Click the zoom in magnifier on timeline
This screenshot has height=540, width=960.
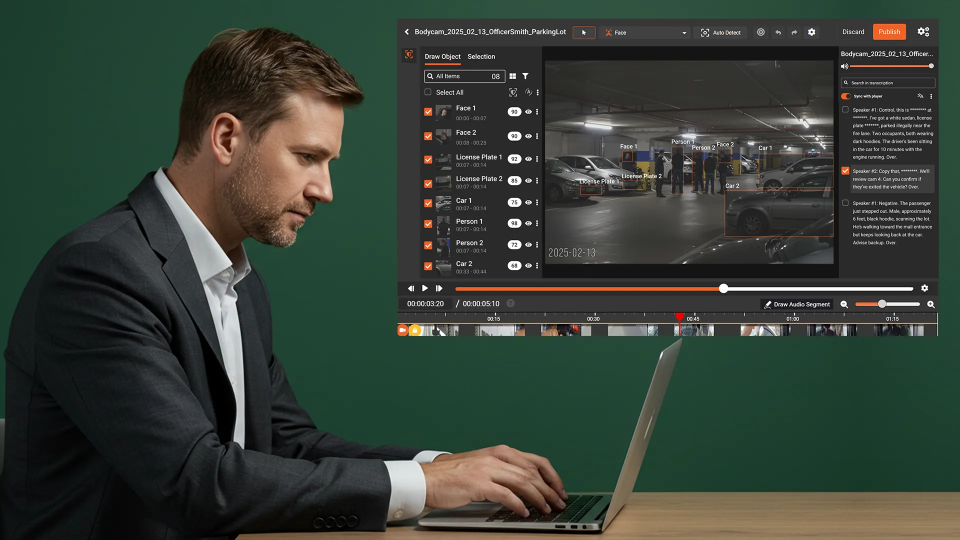point(931,304)
